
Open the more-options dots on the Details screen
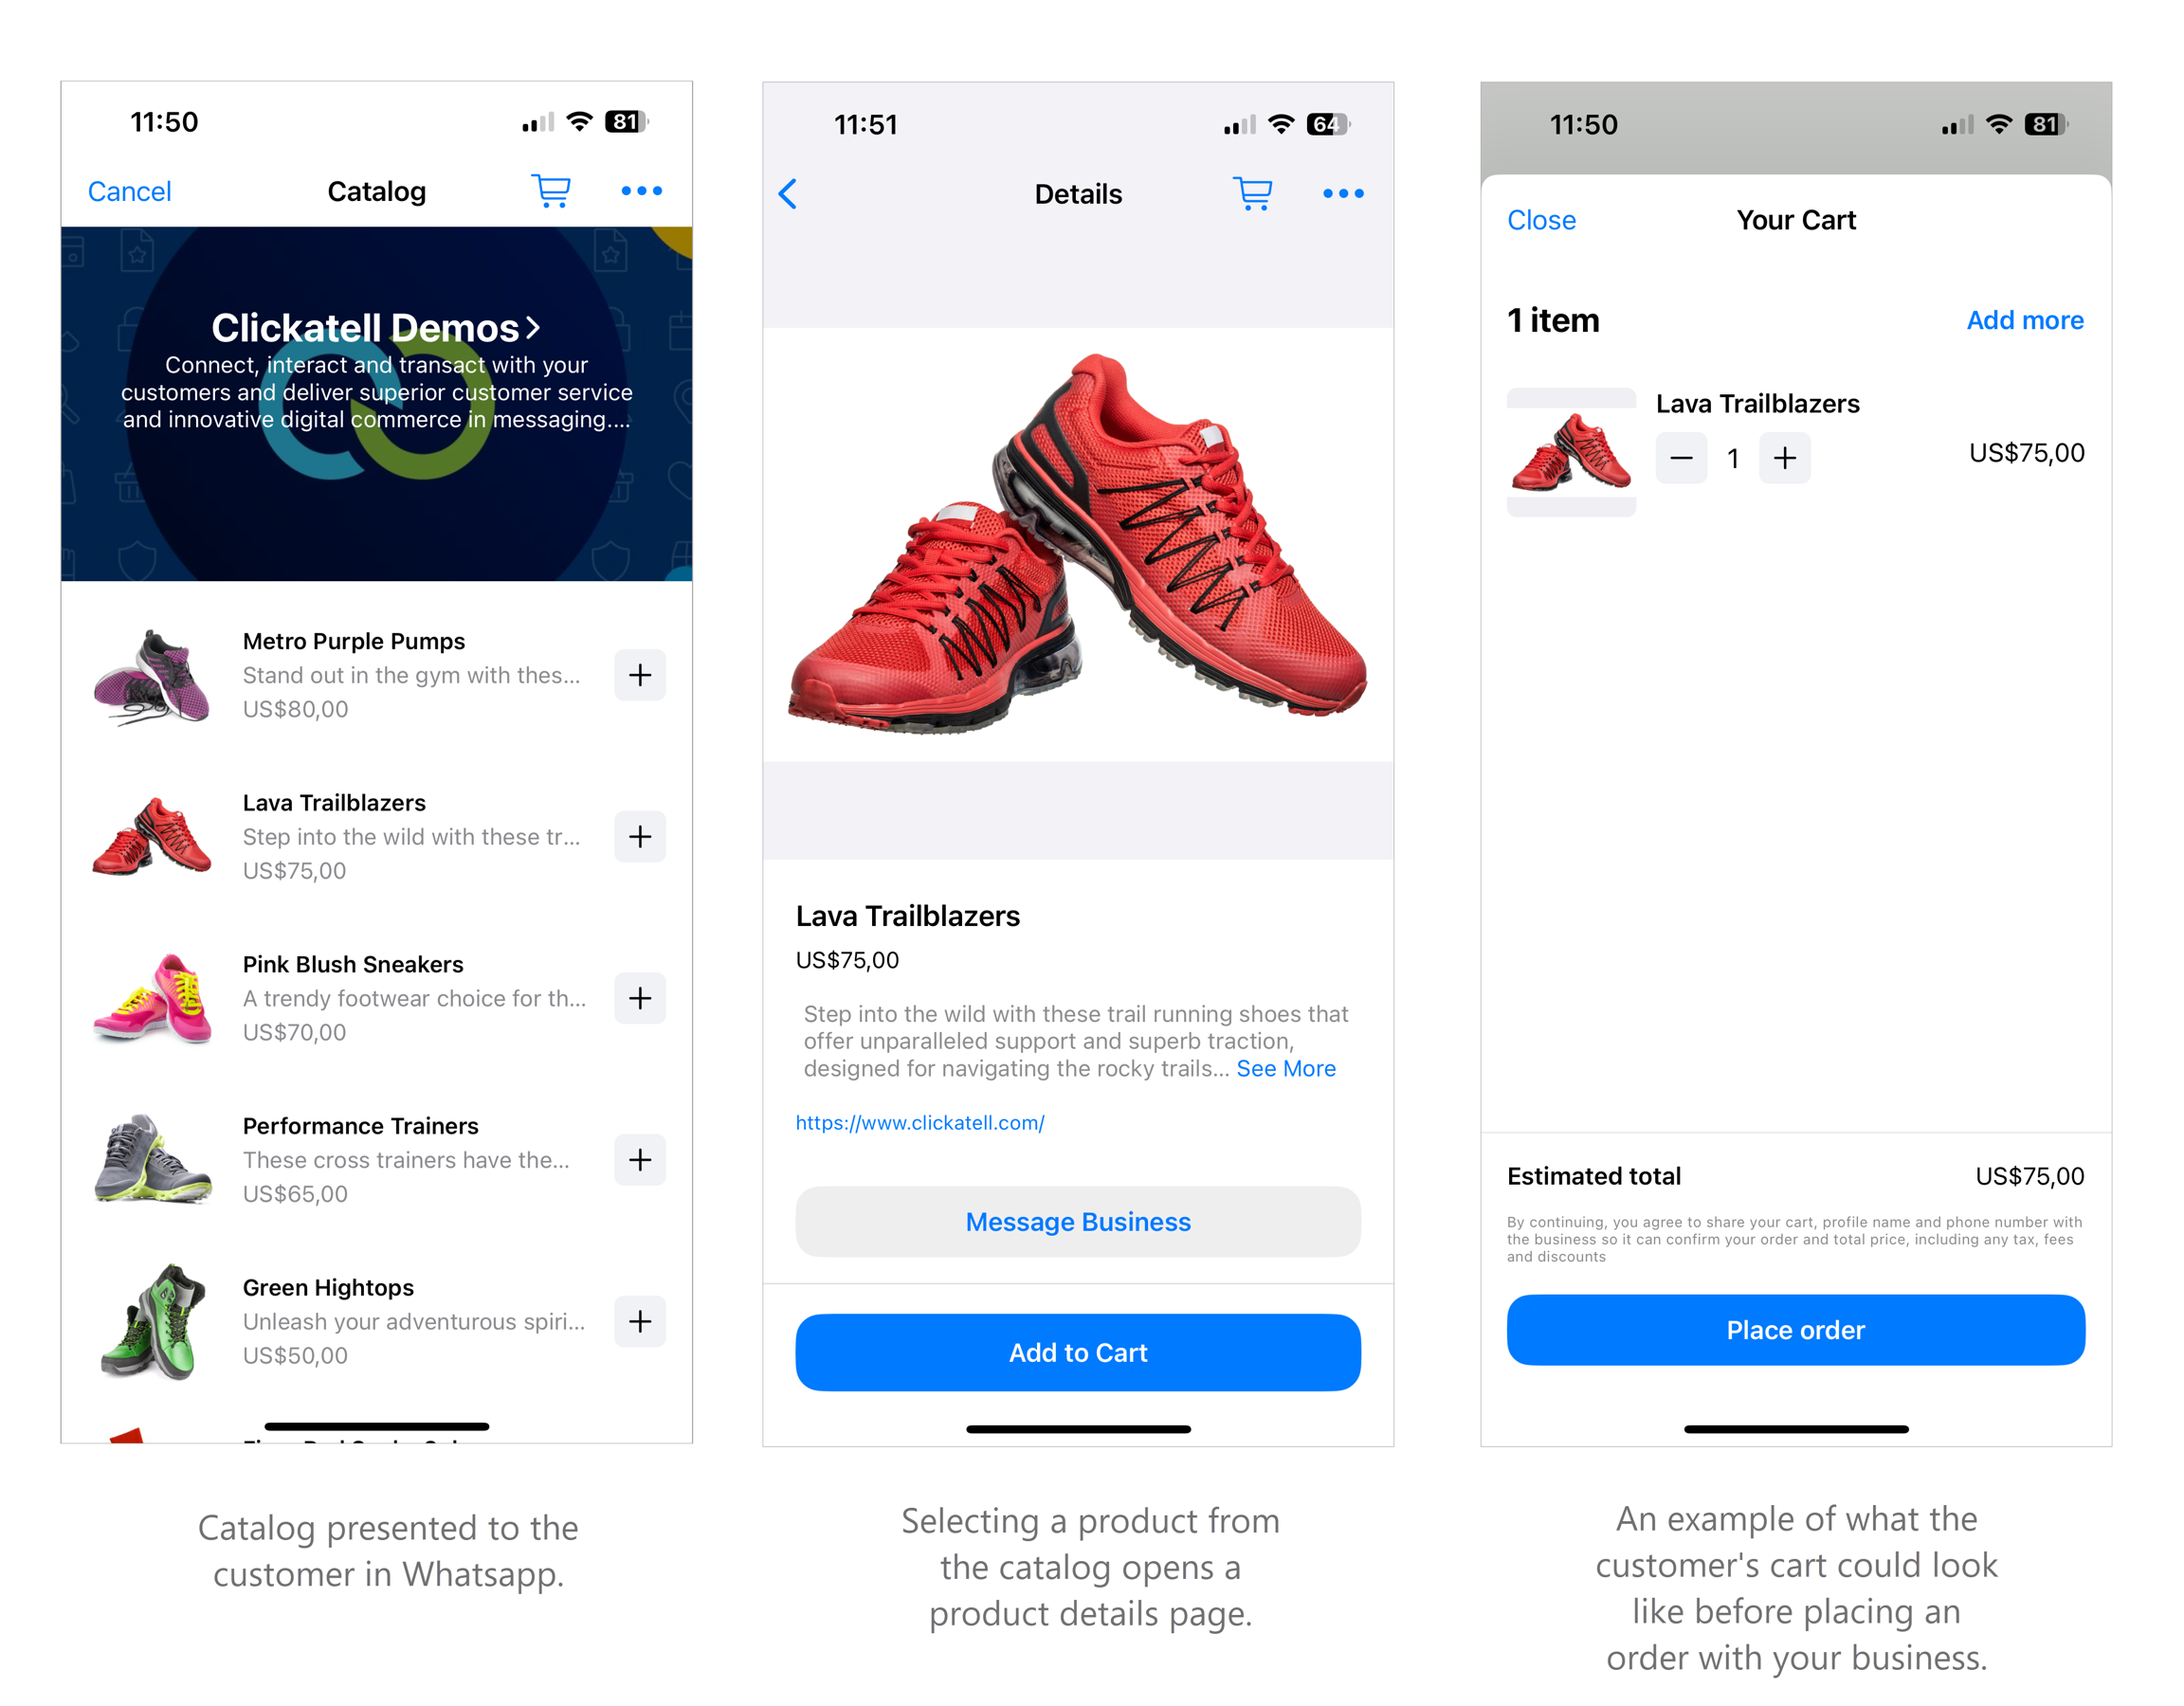tap(1343, 193)
